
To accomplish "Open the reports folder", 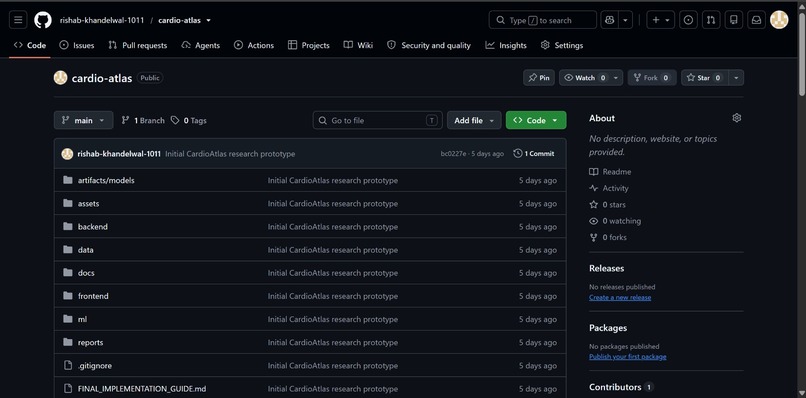I will pos(90,342).
